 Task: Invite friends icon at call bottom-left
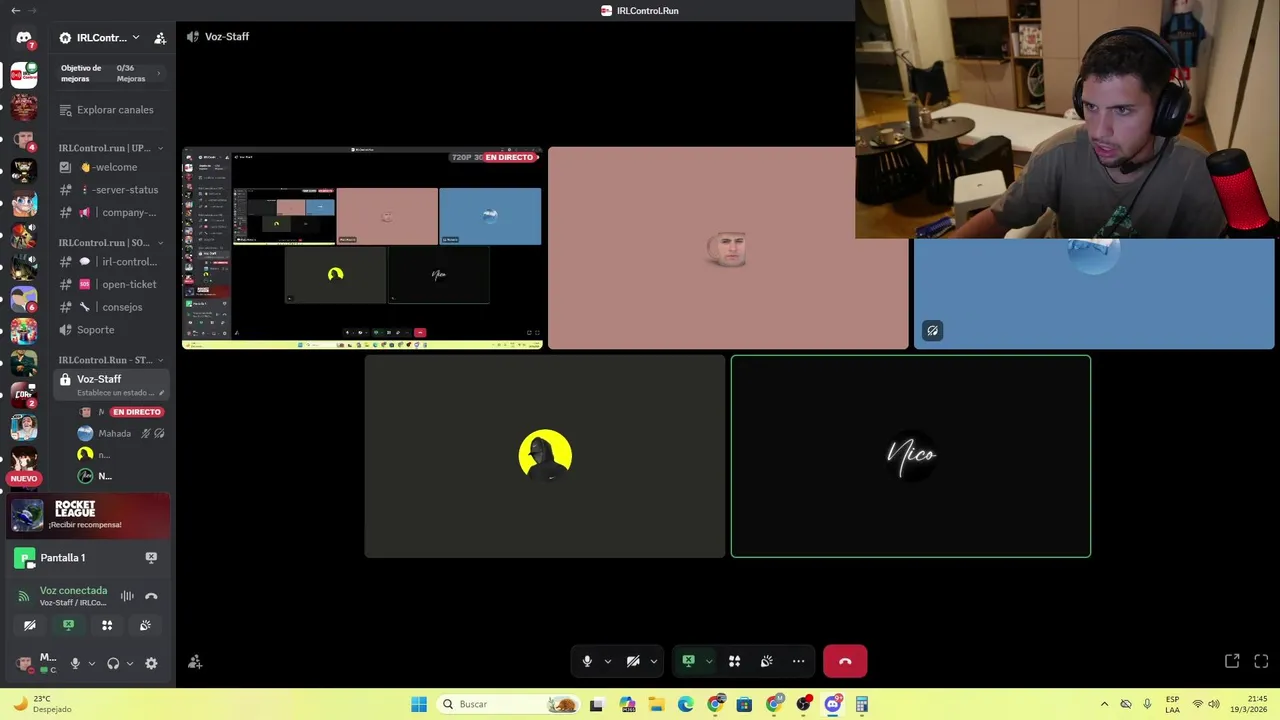click(x=195, y=662)
